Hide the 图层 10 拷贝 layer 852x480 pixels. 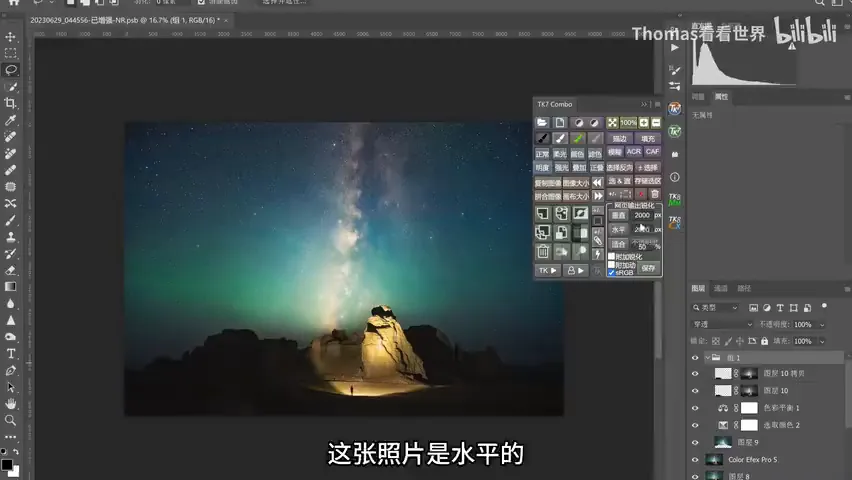coord(695,373)
